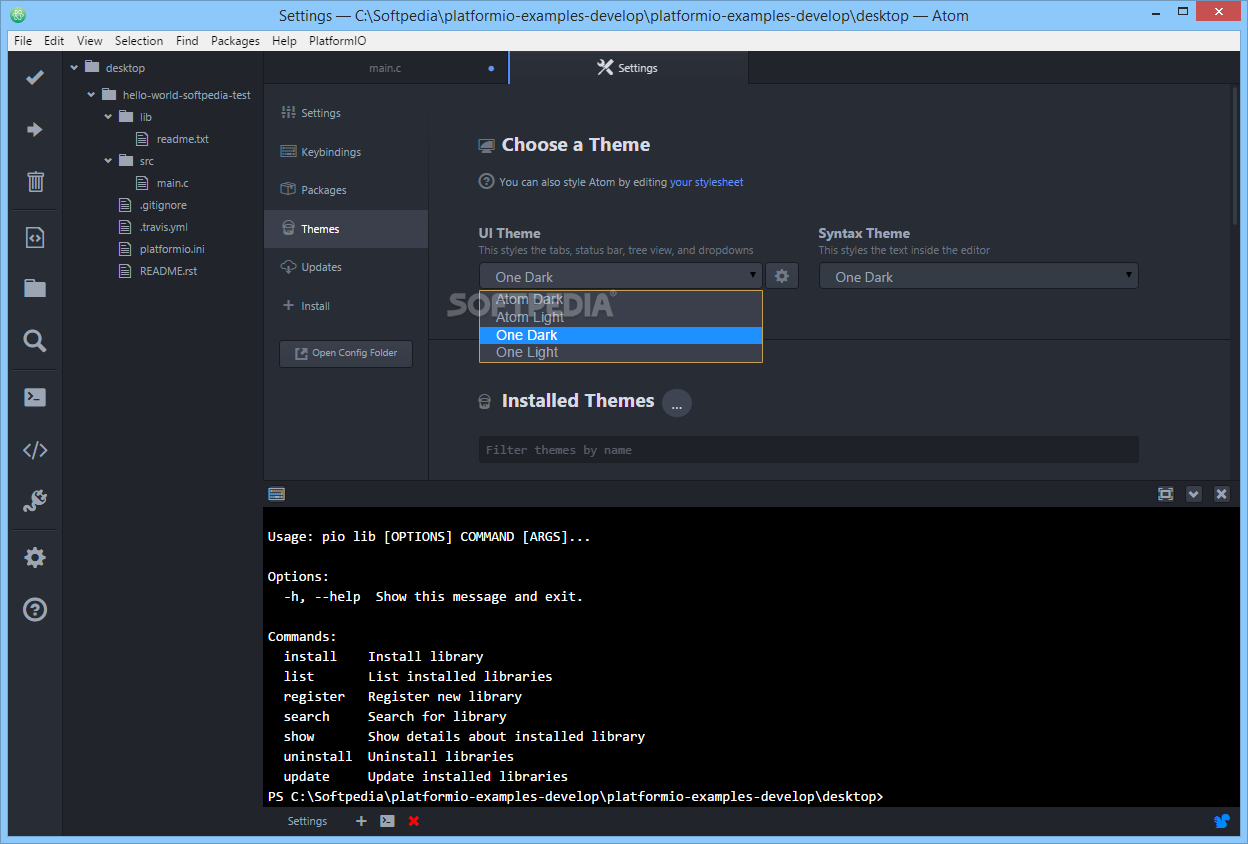Collapse the src folder

point(109,161)
